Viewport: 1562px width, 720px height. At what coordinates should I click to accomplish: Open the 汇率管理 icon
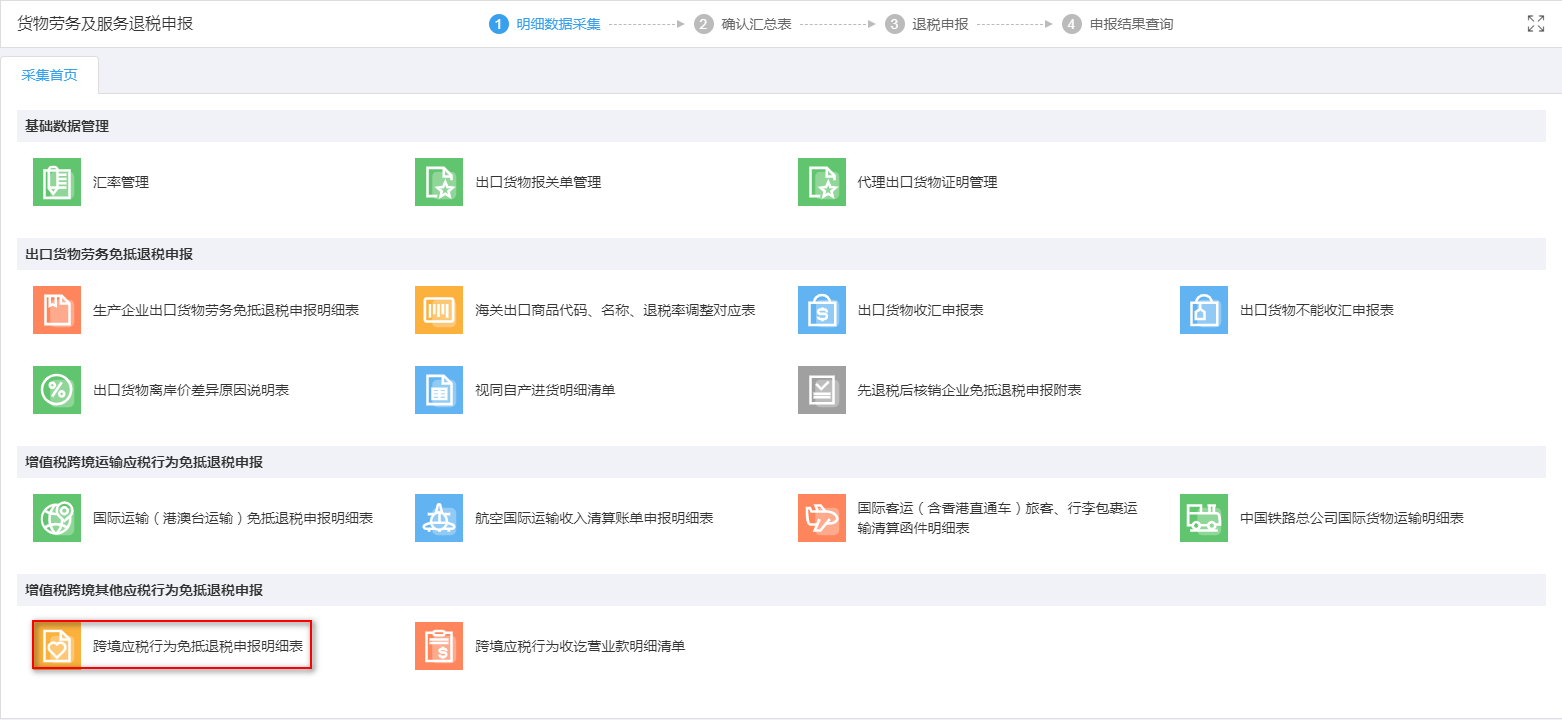(x=57, y=182)
